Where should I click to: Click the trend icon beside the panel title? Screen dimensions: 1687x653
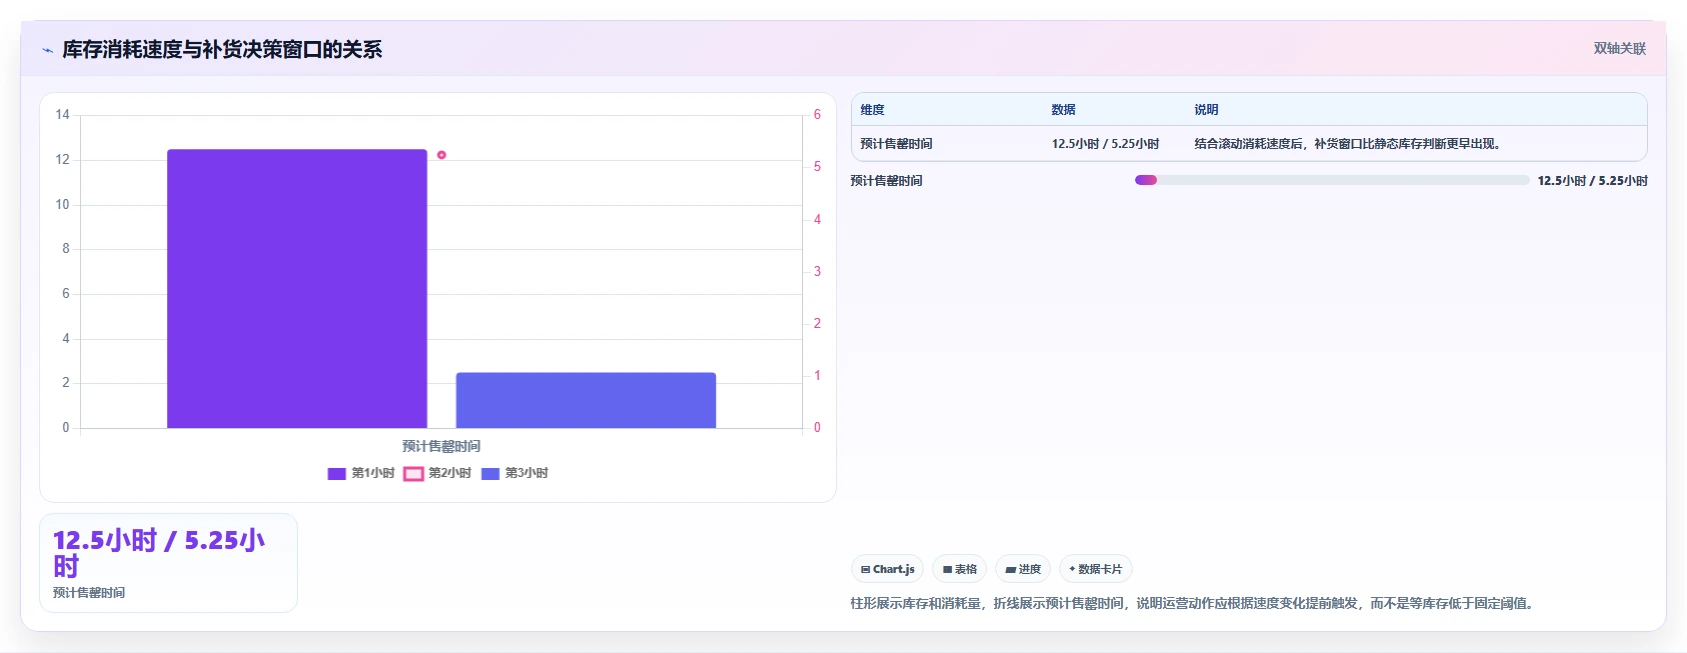[47, 50]
